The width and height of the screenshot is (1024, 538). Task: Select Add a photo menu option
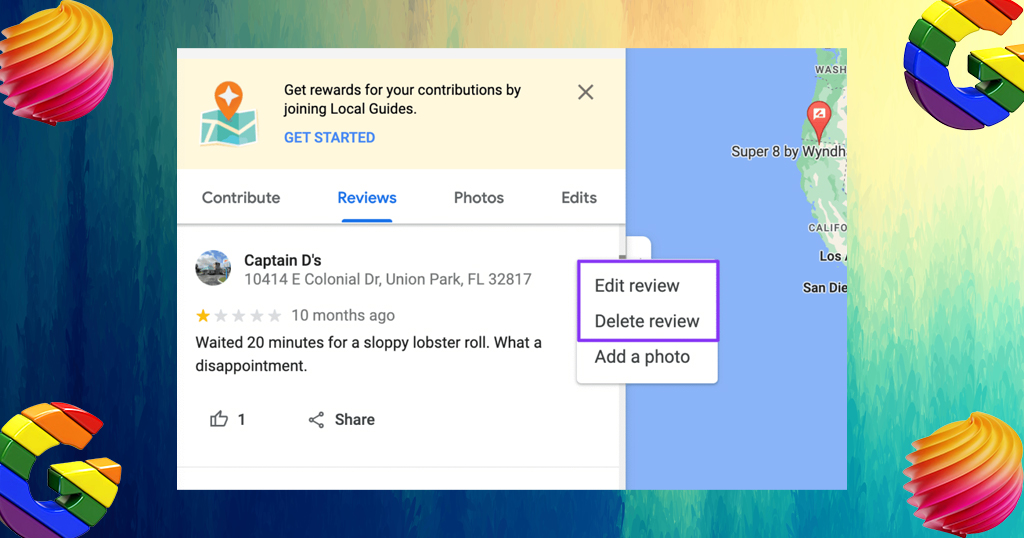pos(642,357)
